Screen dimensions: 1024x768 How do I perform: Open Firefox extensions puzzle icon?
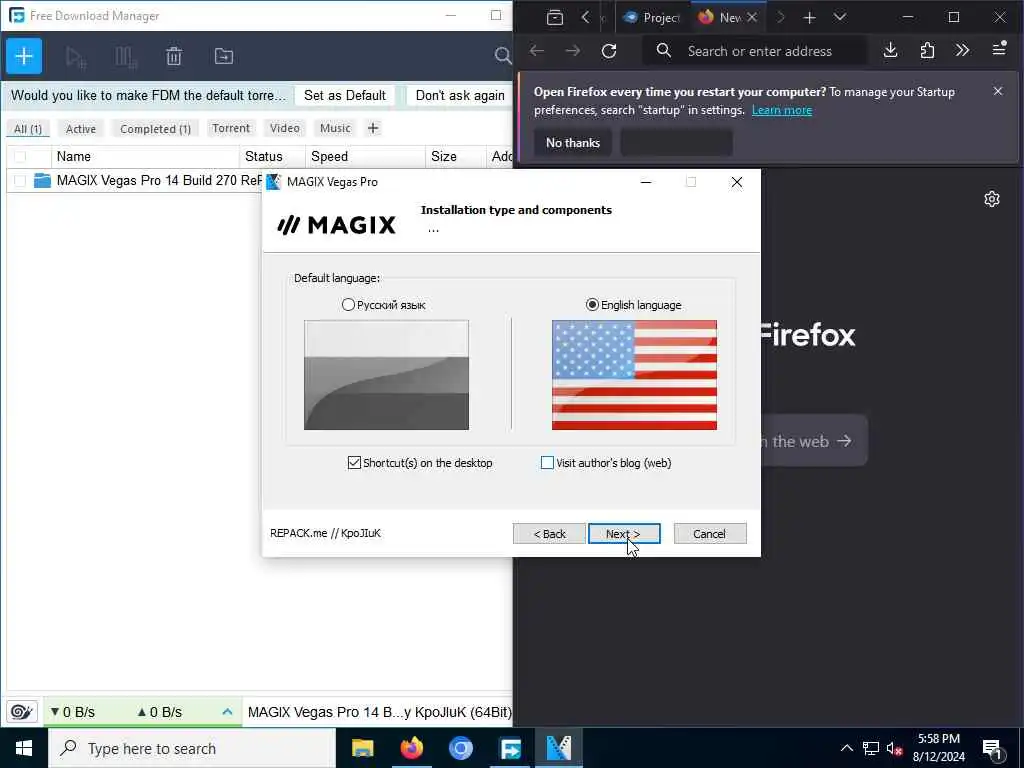pyautogui.click(x=927, y=50)
